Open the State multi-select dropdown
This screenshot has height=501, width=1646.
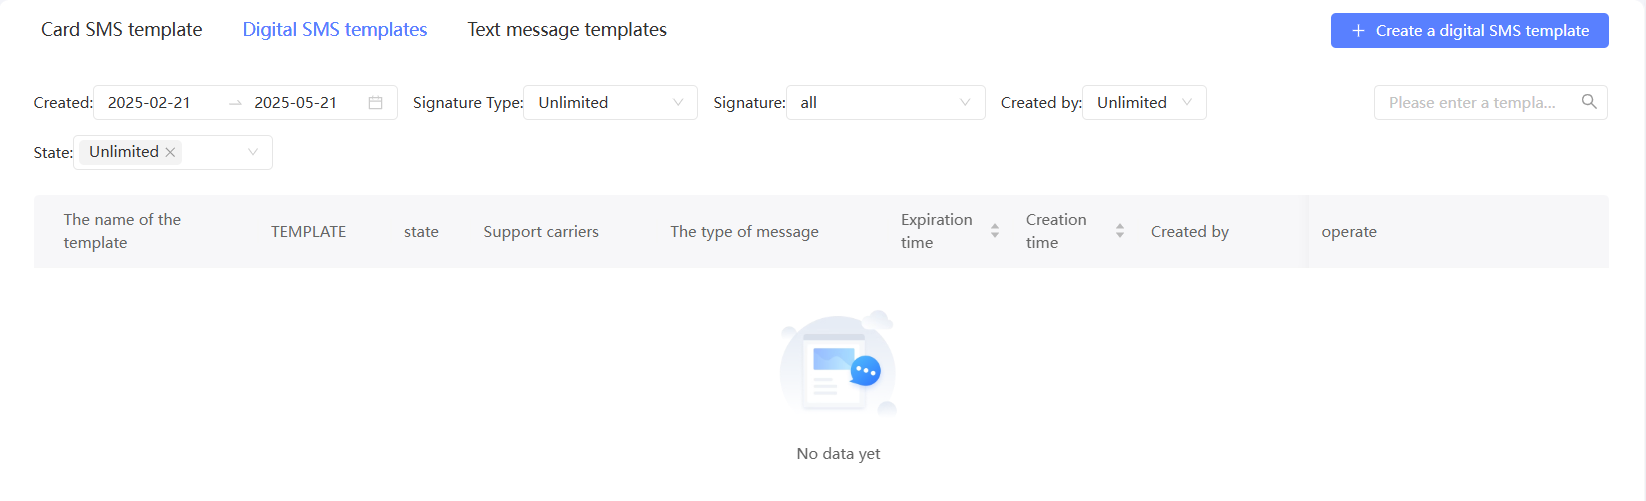[173, 152]
